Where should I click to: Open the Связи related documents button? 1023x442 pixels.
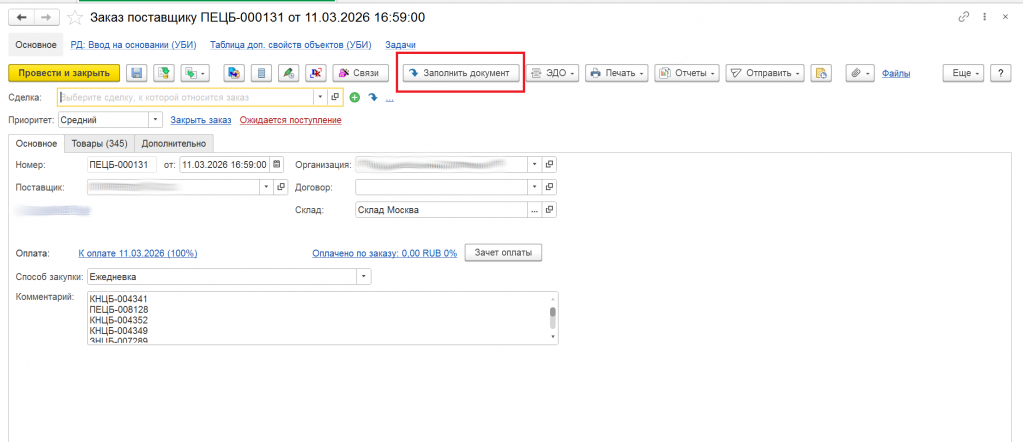tap(360, 74)
